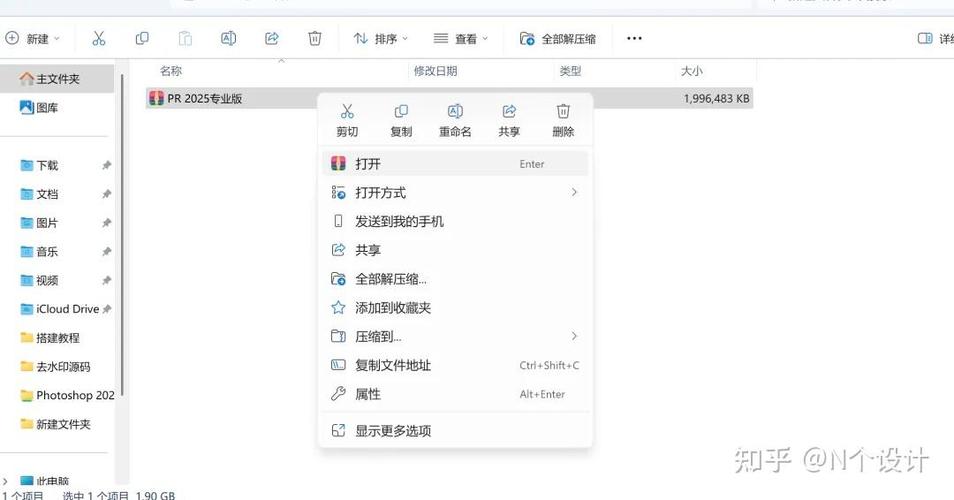Click the wrench icon beside 属性
The image size is (954, 500).
tap(338, 394)
